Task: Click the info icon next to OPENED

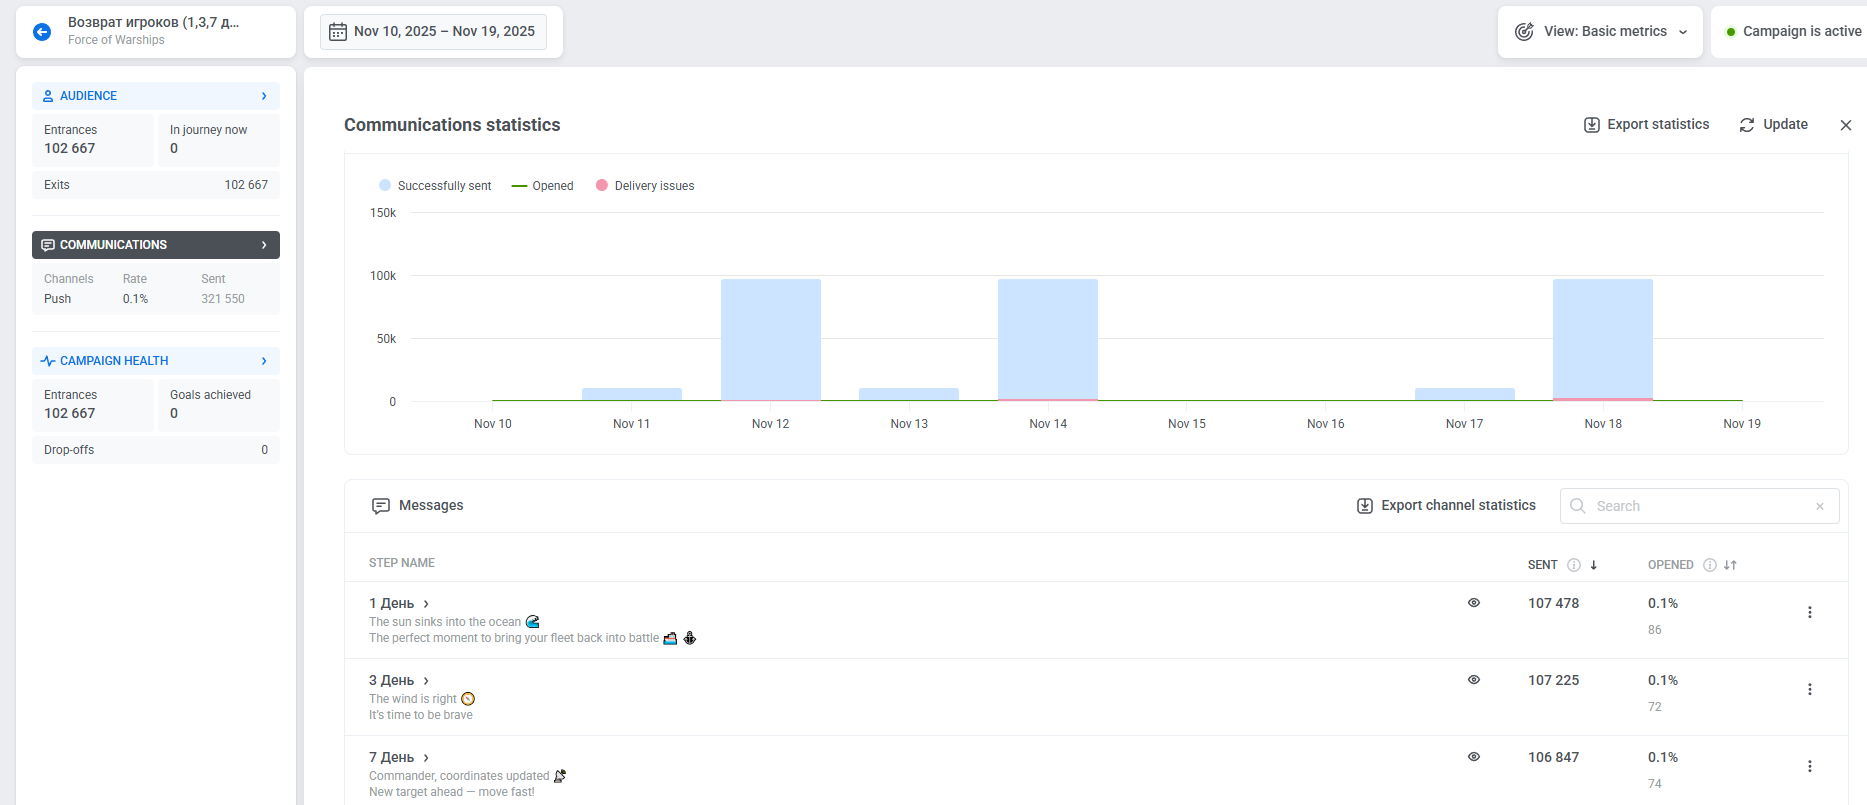Action: point(1710,565)
